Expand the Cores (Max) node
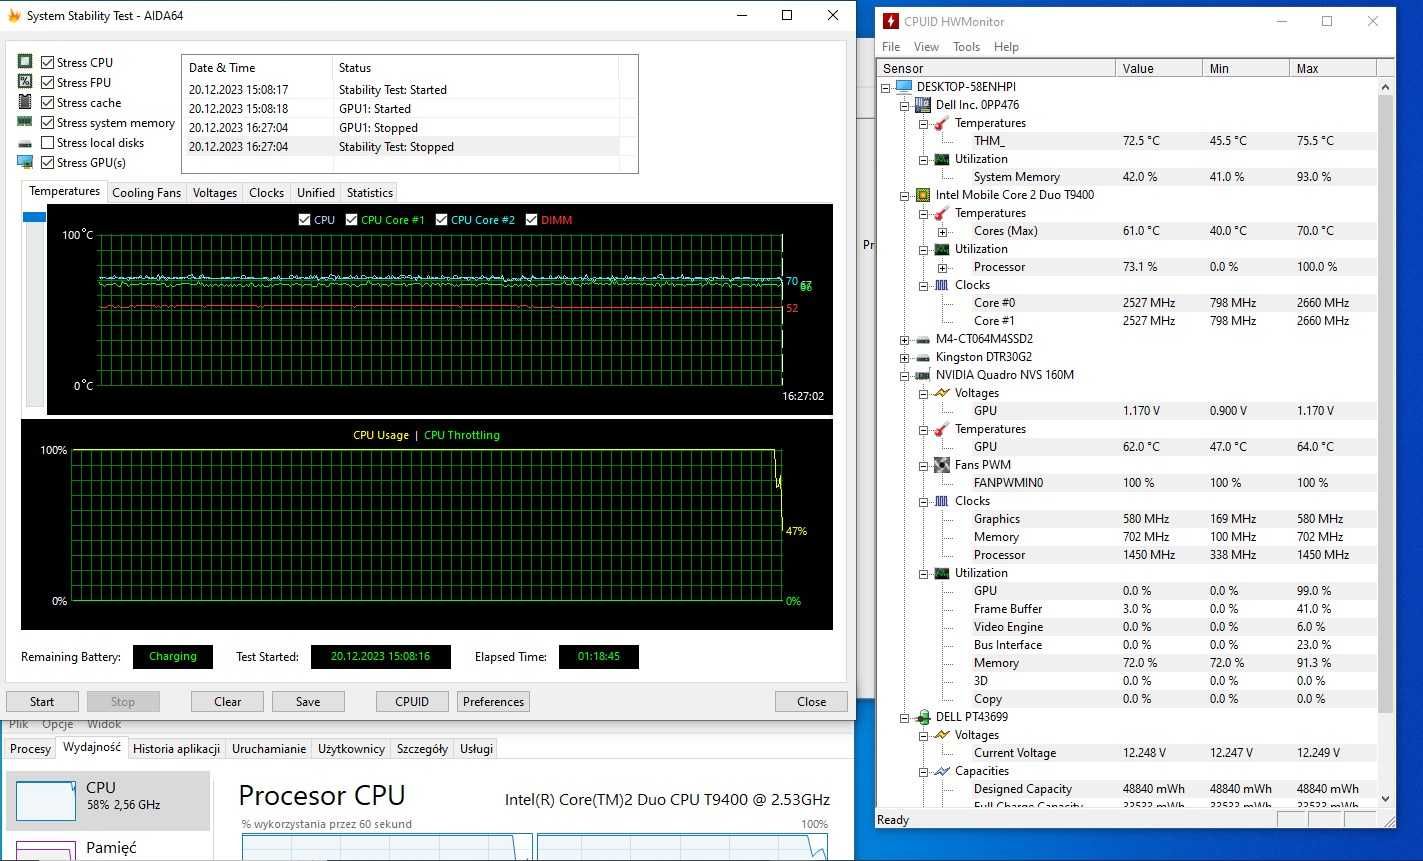The width and height of the screenshot is (1423, 861). [x=942, y=231]
